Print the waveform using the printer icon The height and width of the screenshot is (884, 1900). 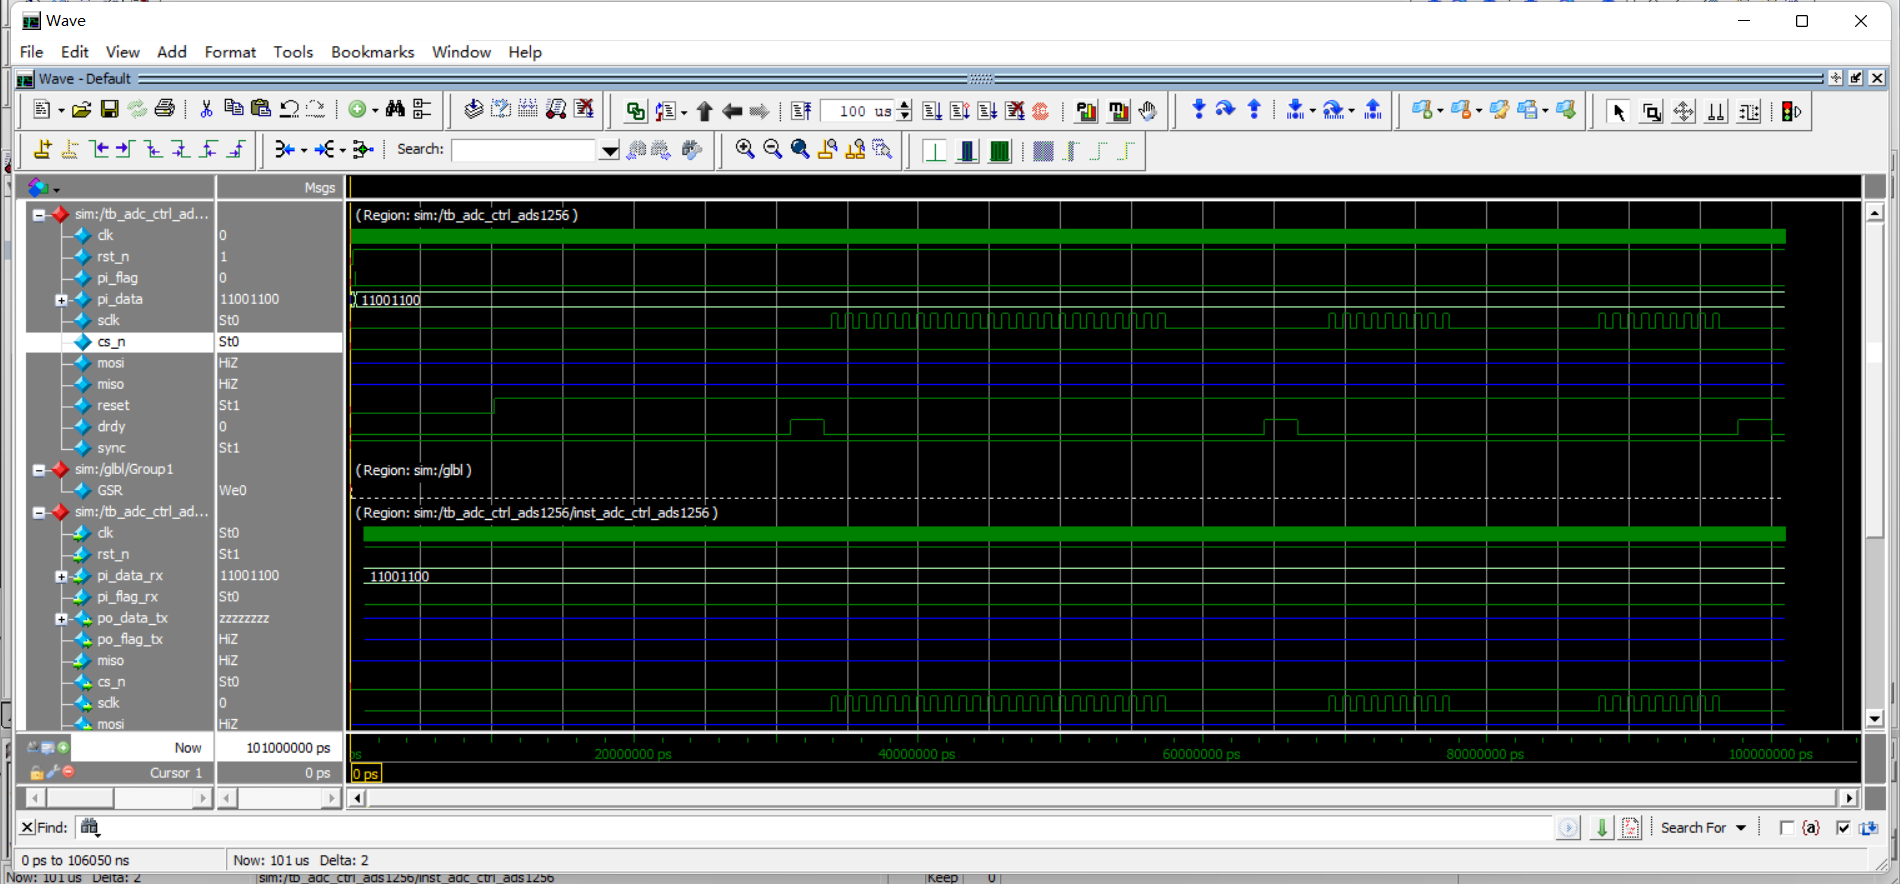click(165, 110)
